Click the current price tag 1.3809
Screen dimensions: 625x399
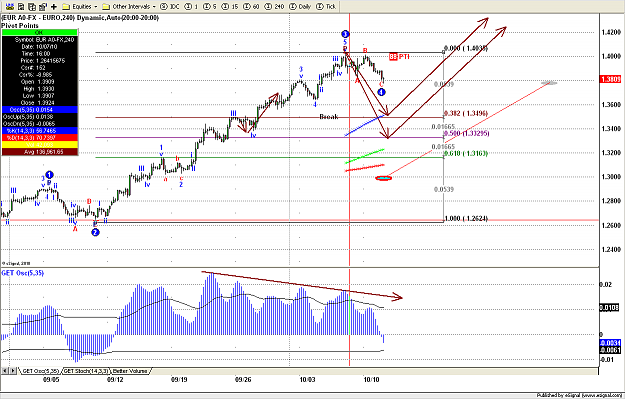(611, 79)
